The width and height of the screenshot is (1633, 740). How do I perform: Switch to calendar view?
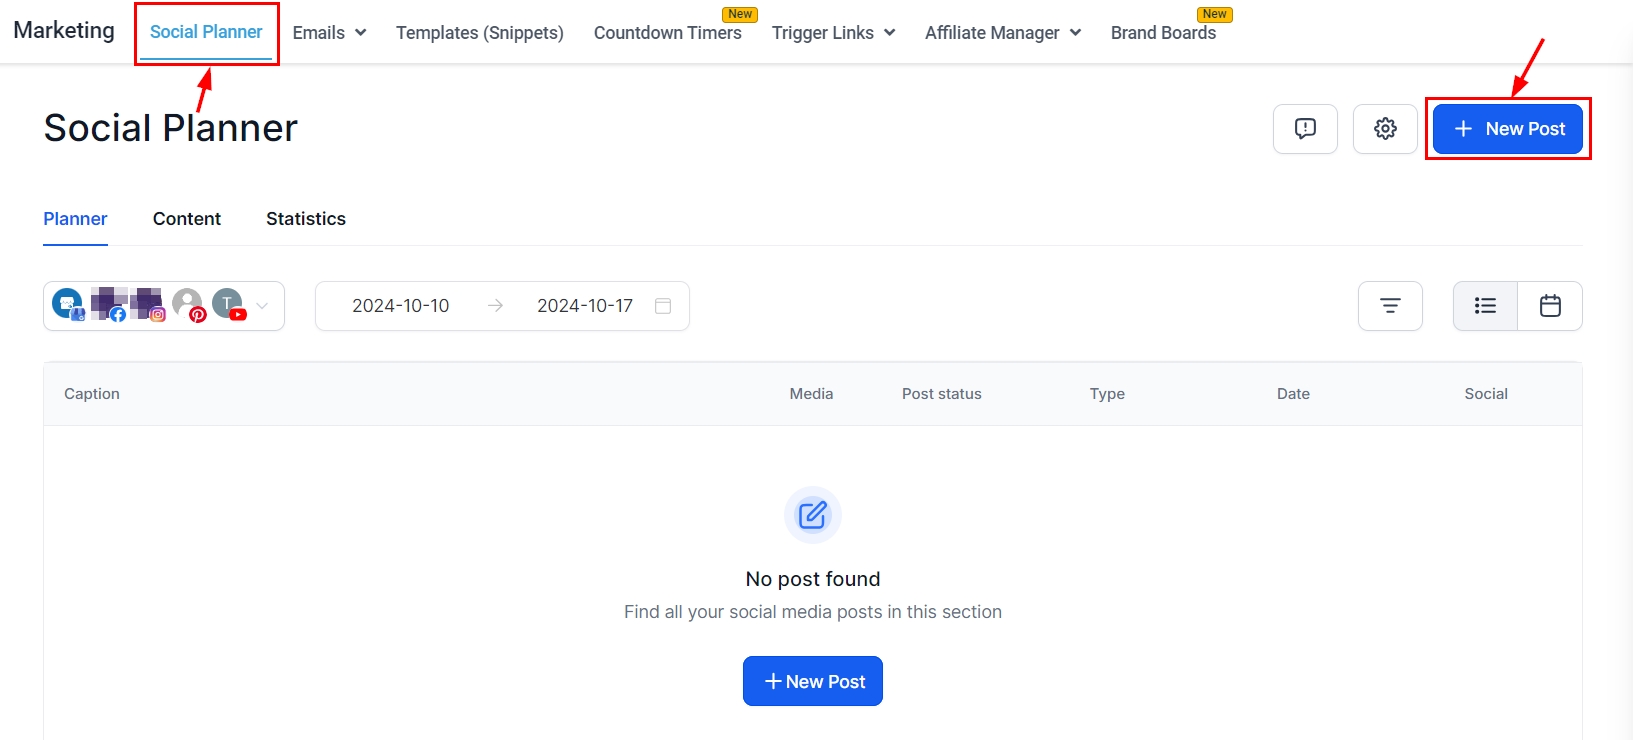(1550, 306)
